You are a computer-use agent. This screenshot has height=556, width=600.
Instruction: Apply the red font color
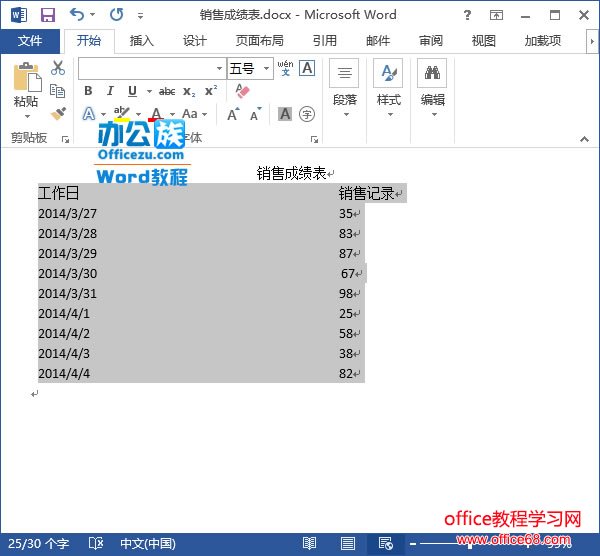(156, 114)
